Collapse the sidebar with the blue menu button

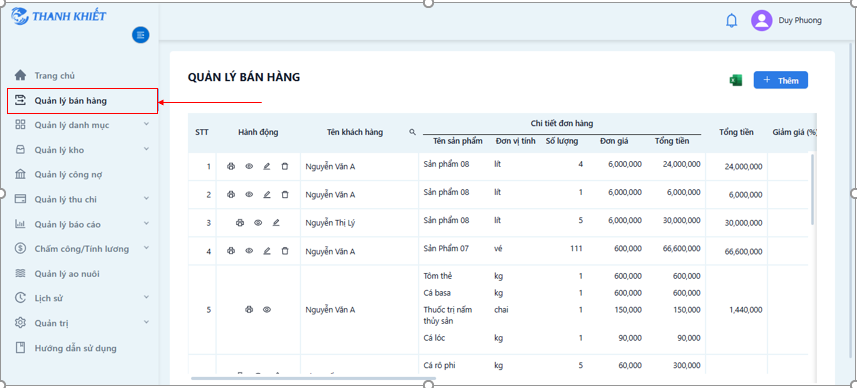[x=140, y=35]
